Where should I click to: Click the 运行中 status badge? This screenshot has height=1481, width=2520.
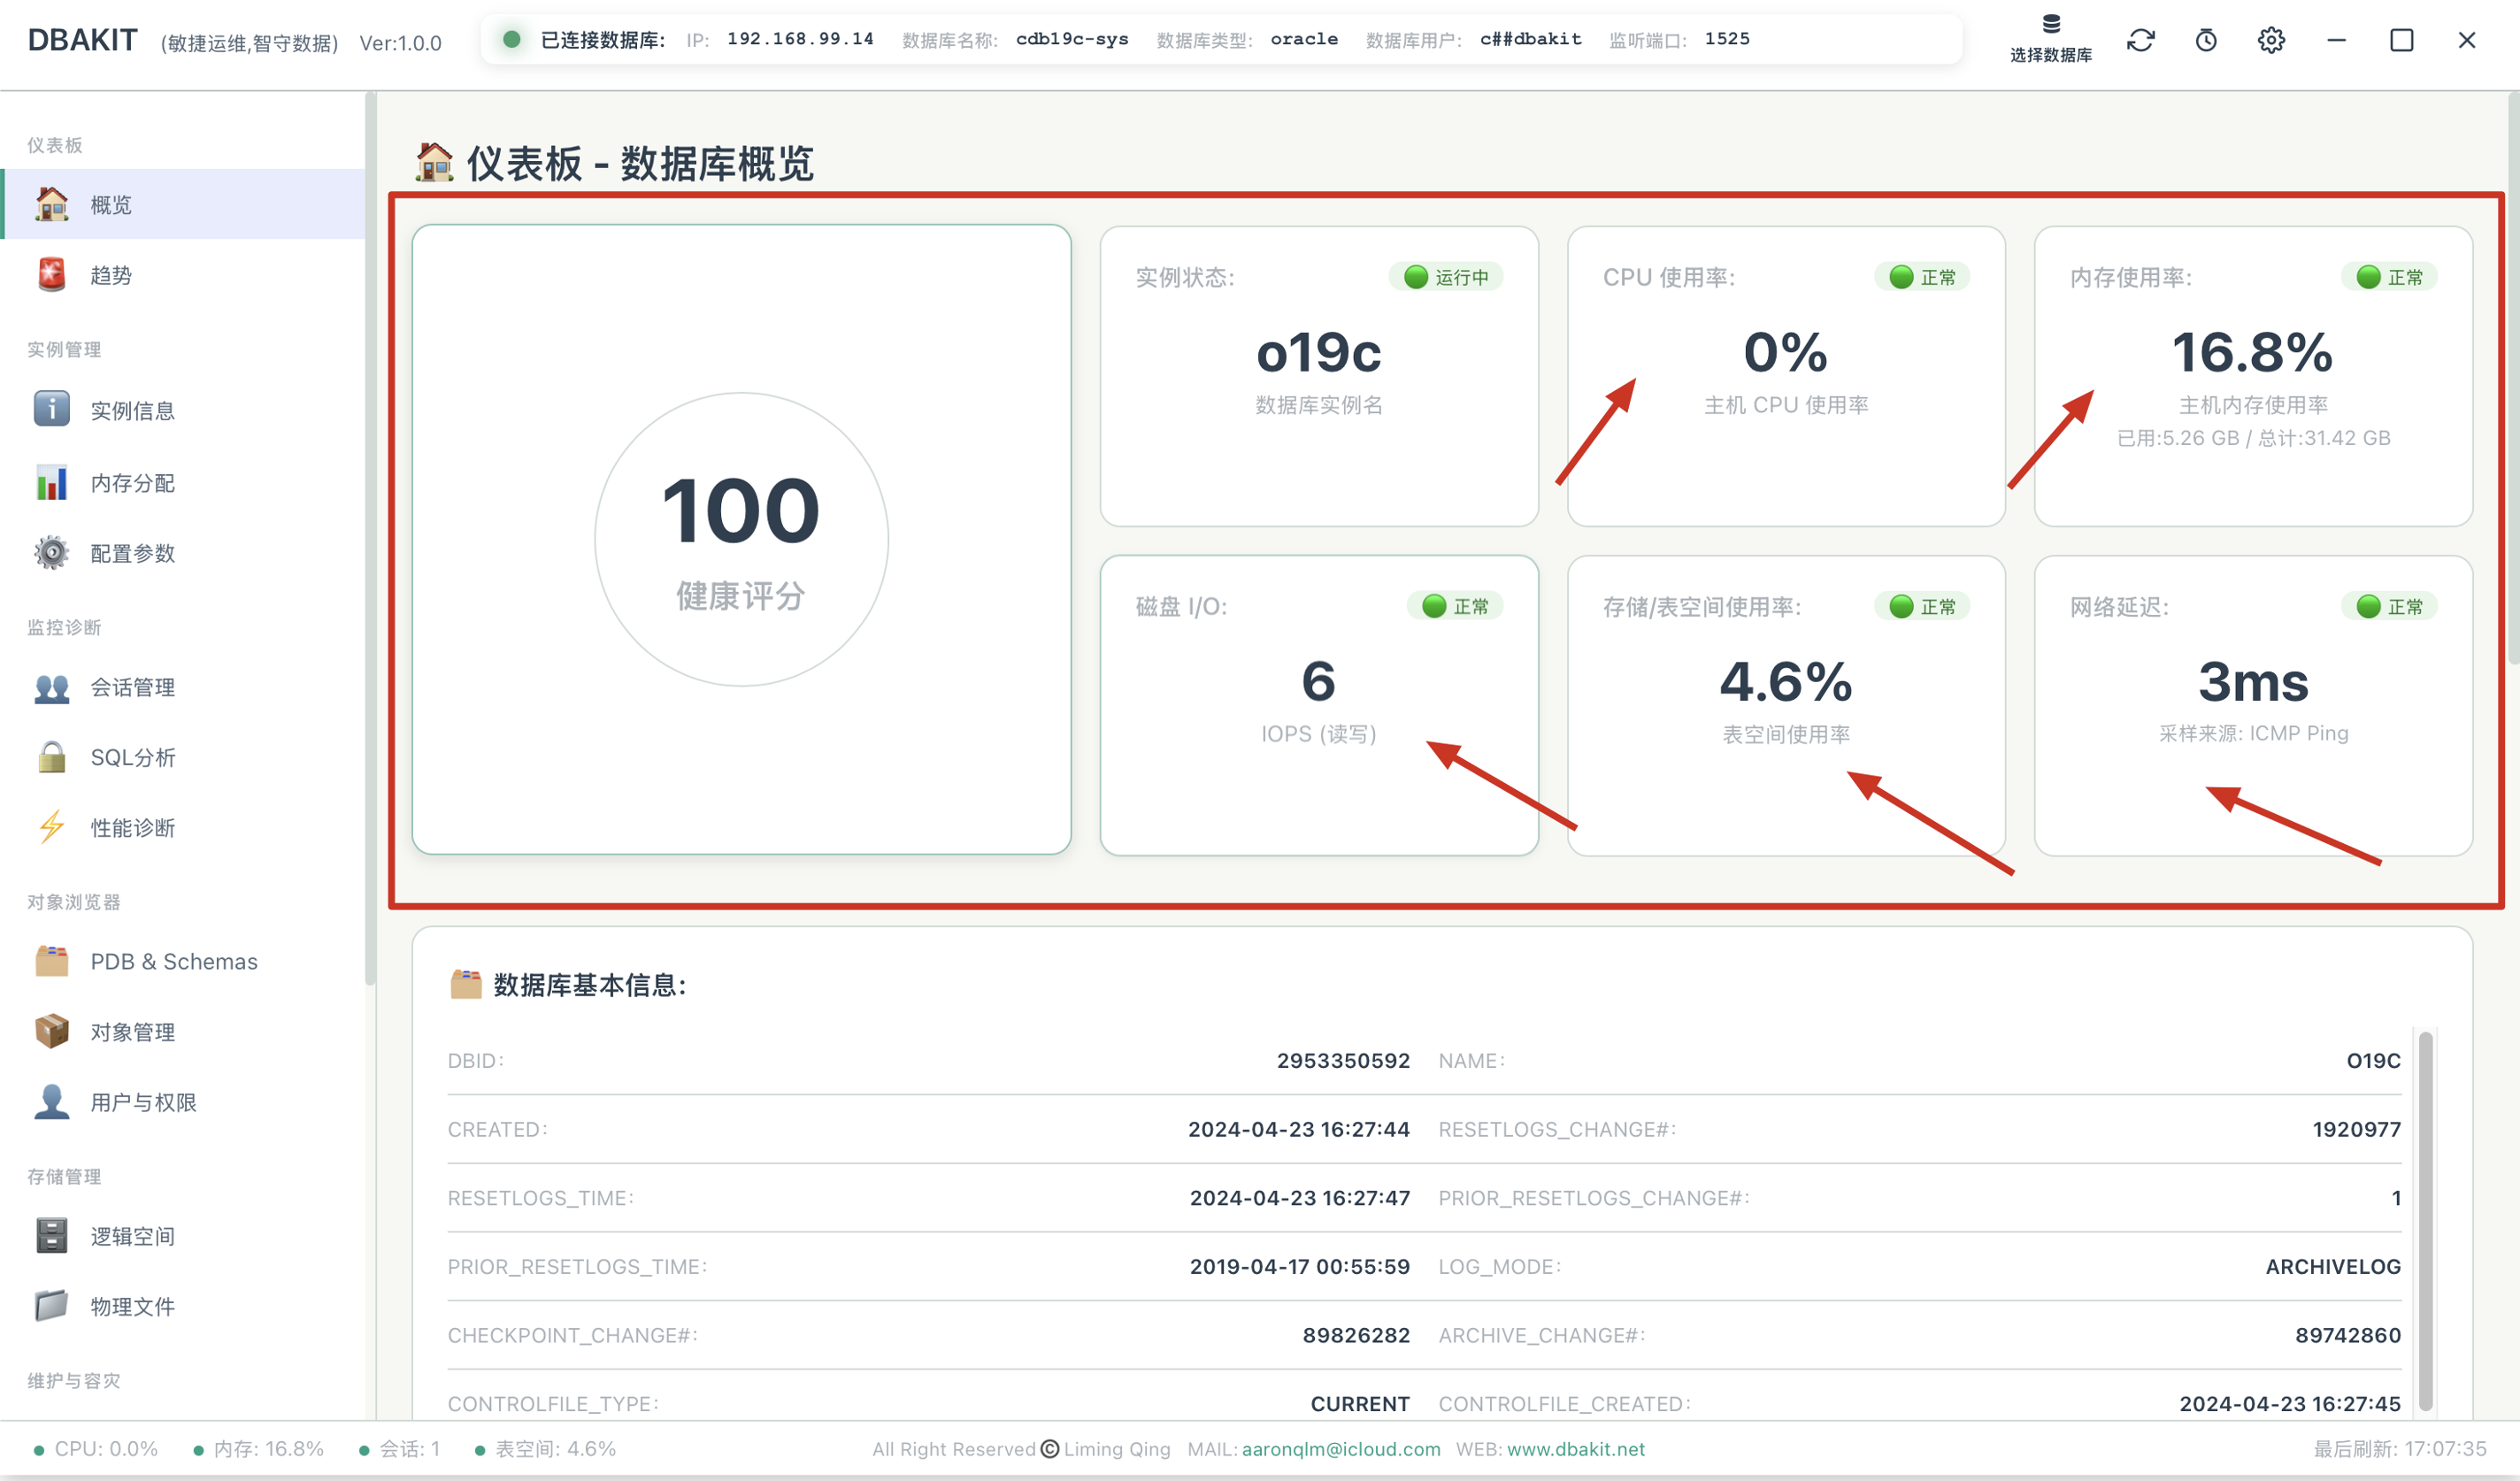click(x=1446, y=277)
